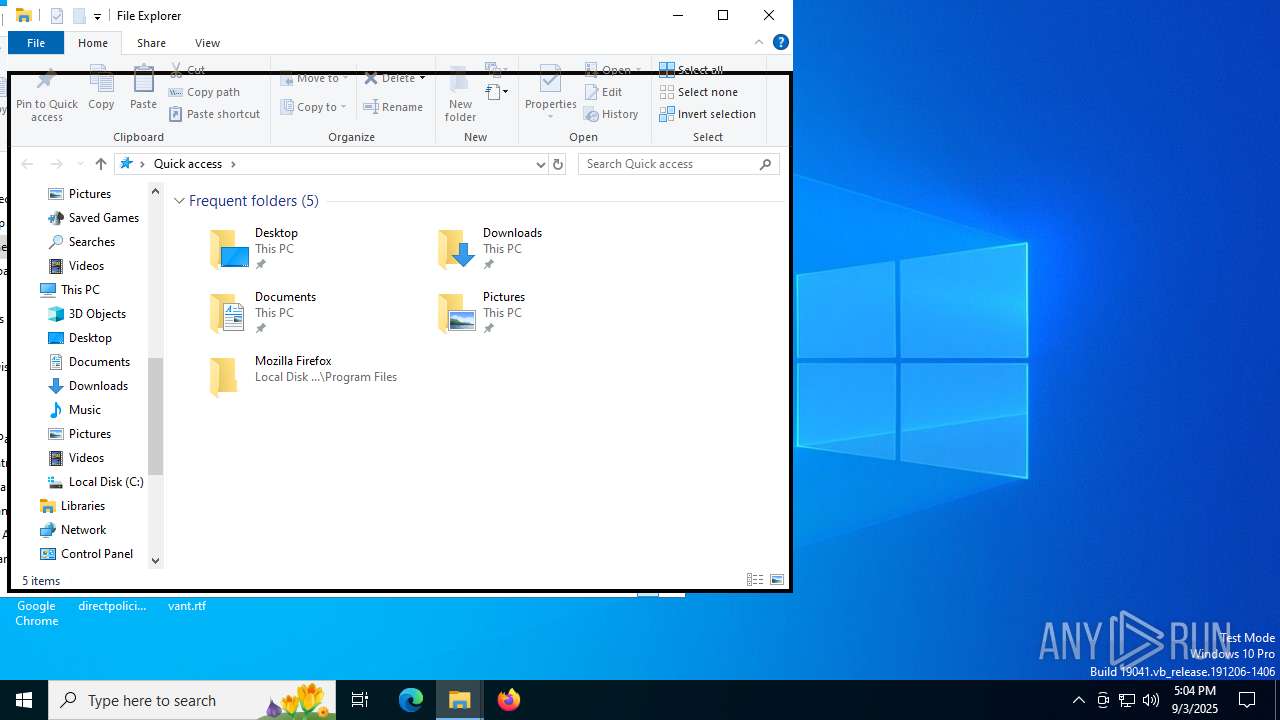Choose Paste shortcut in the ribbon

click(x=214, y=114)
